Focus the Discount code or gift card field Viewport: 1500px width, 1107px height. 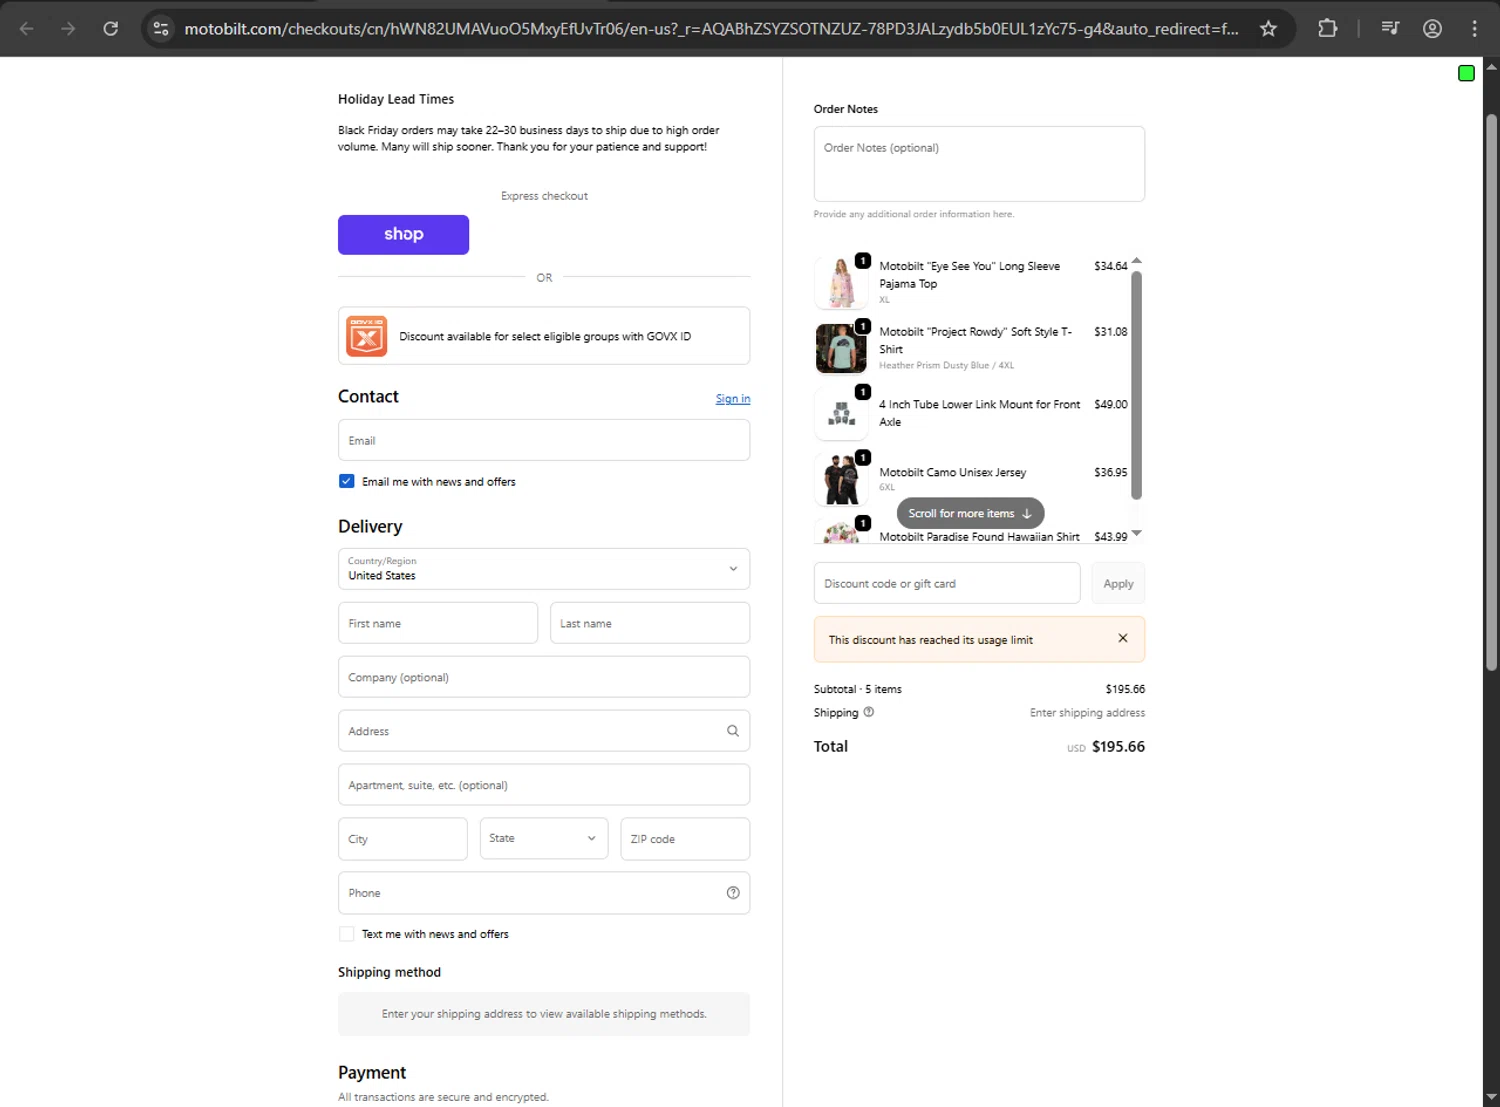click(x=946, y=584)
